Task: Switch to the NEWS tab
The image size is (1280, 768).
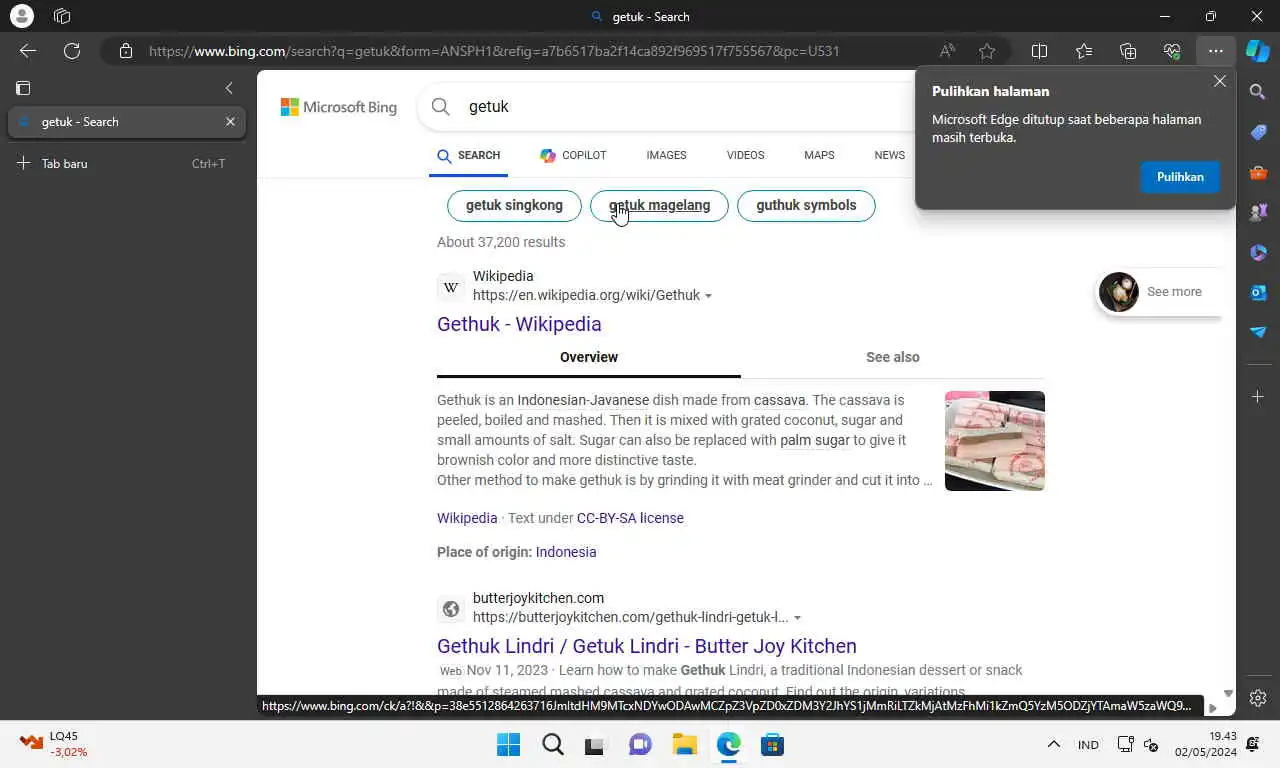Action: (x=889, y=155)
